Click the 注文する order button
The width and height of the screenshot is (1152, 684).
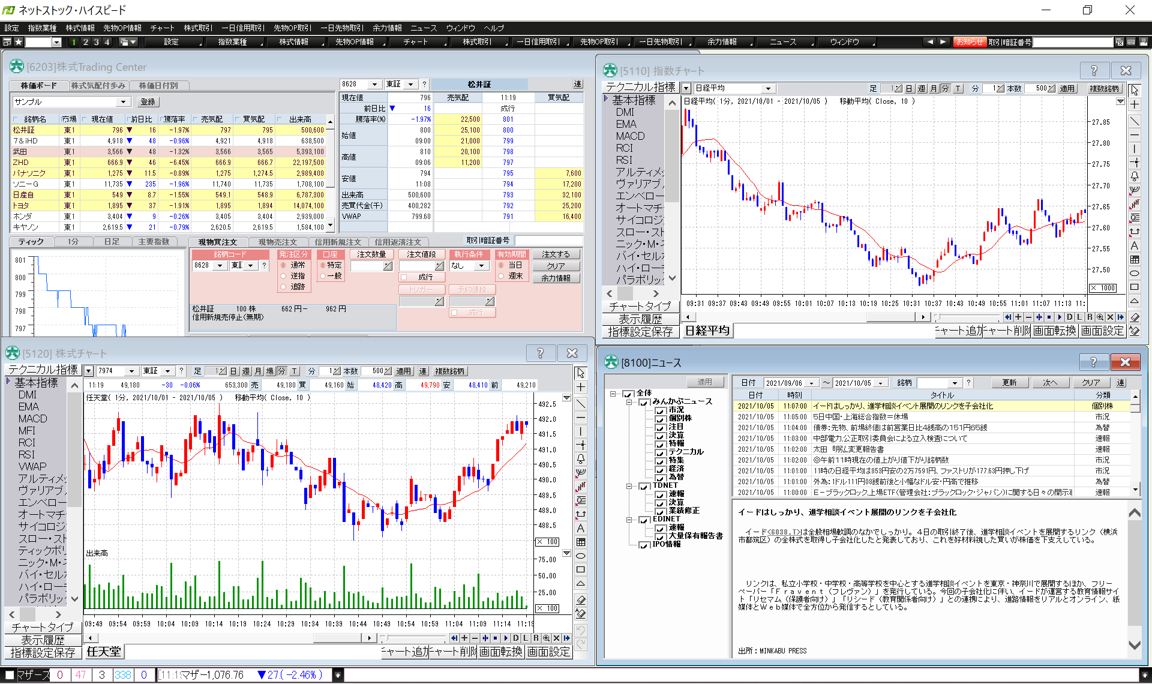[555, 254]
